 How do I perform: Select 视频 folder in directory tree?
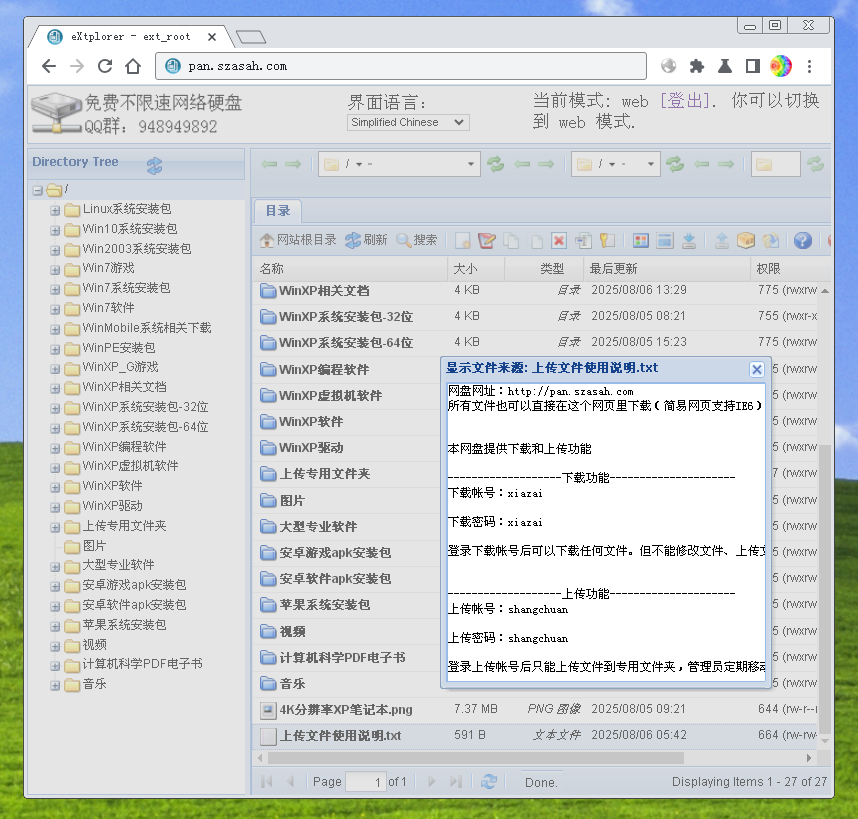(x=94, y=645)
